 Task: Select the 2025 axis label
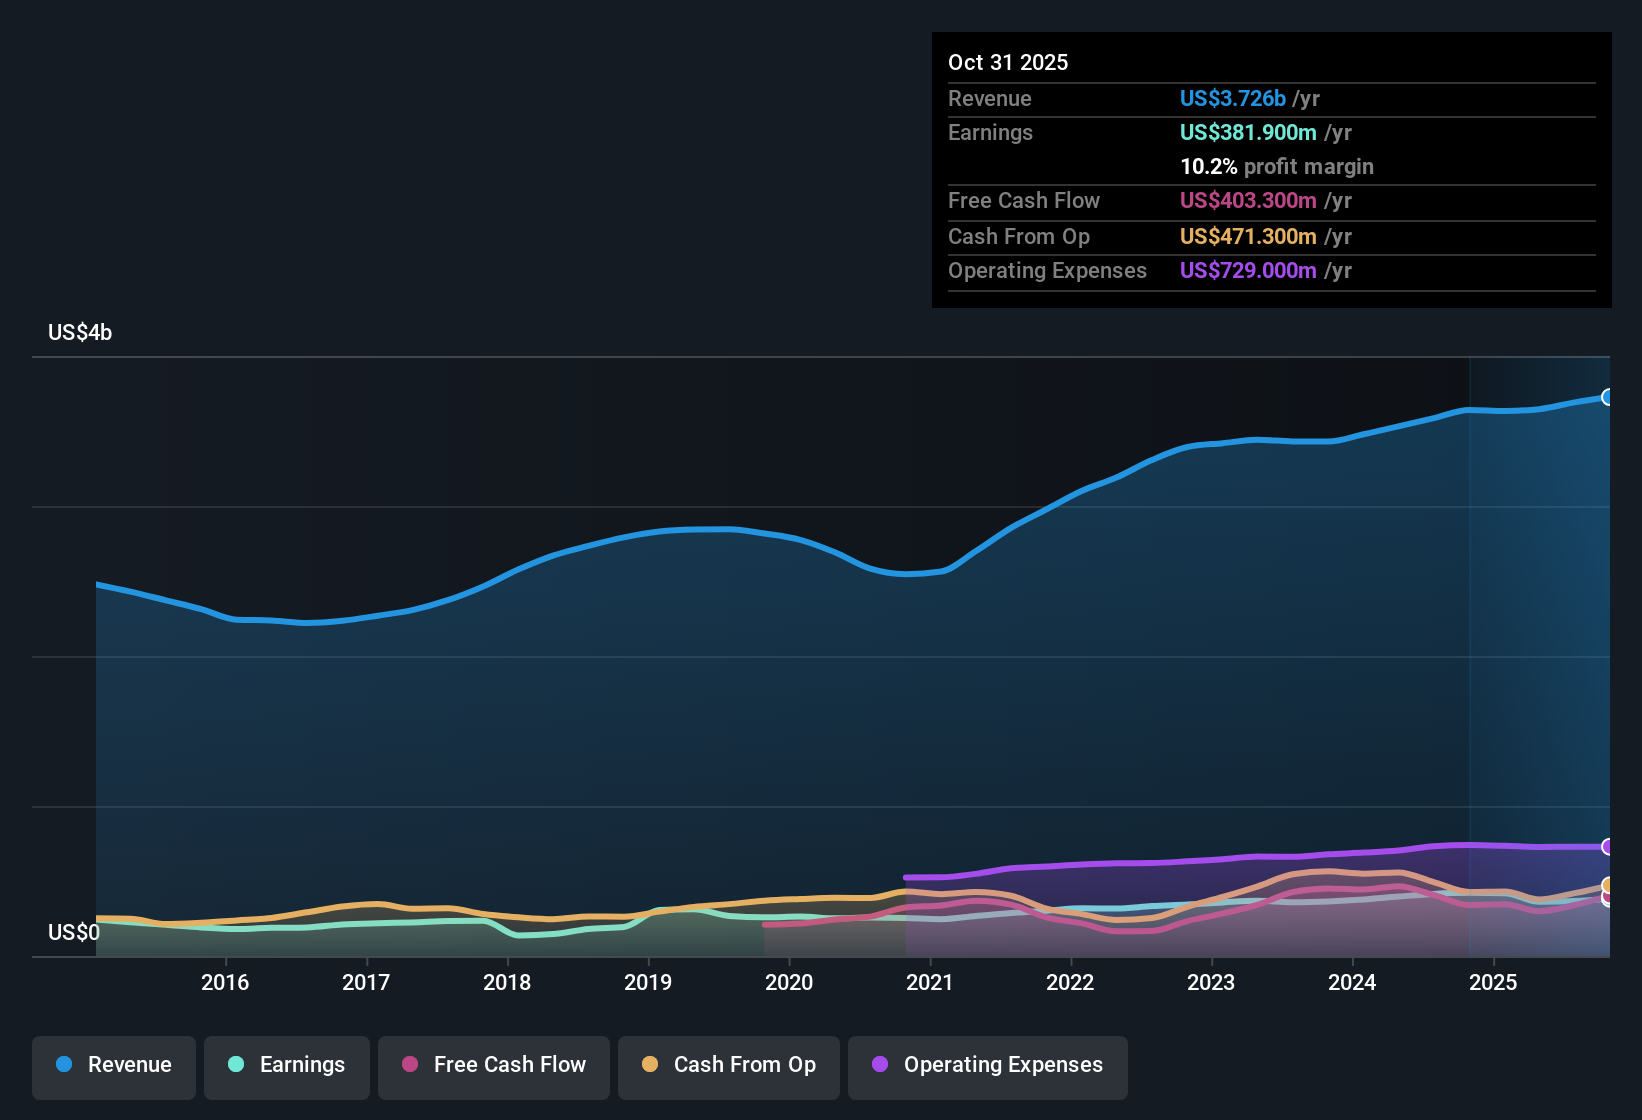click(x=1494, y=983)
